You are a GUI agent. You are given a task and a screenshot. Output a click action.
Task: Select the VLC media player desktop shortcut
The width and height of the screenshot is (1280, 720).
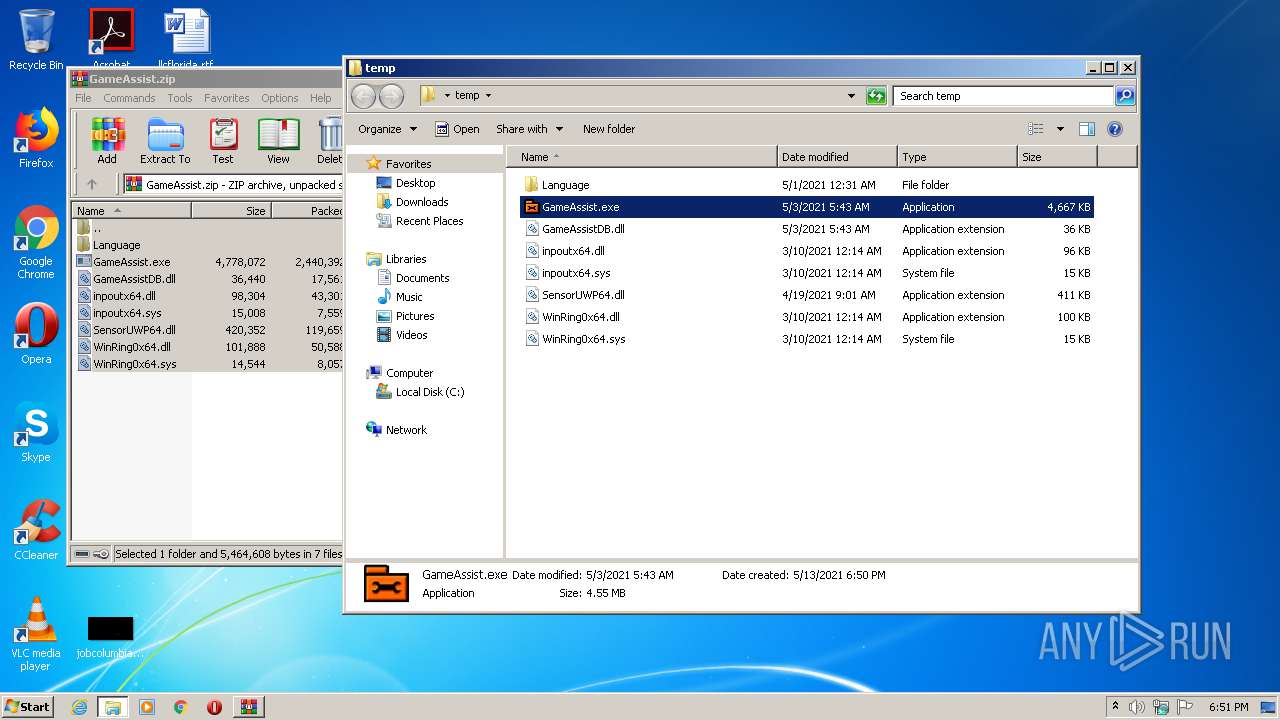tap(36, 634)
